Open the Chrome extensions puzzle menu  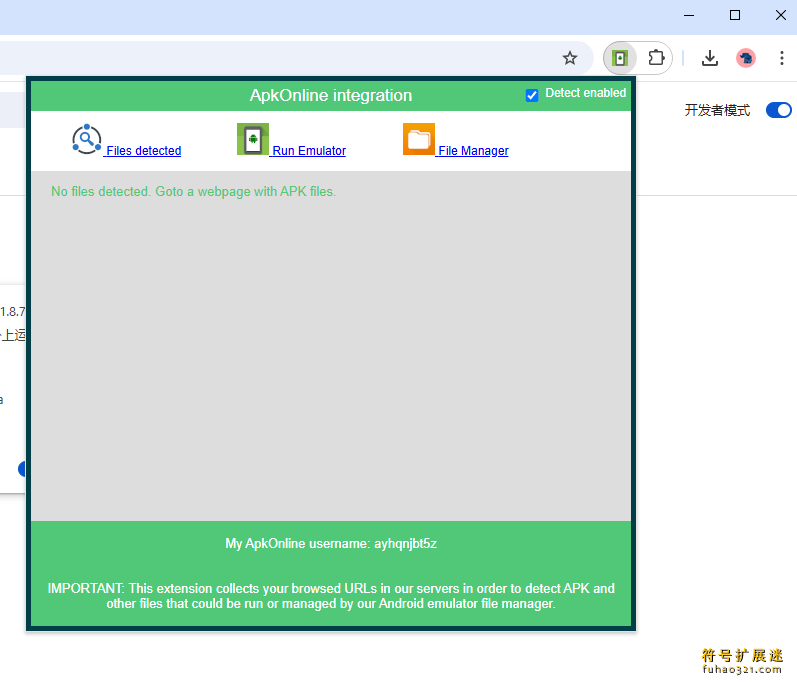pyautogui.click(x=656, y=58)
